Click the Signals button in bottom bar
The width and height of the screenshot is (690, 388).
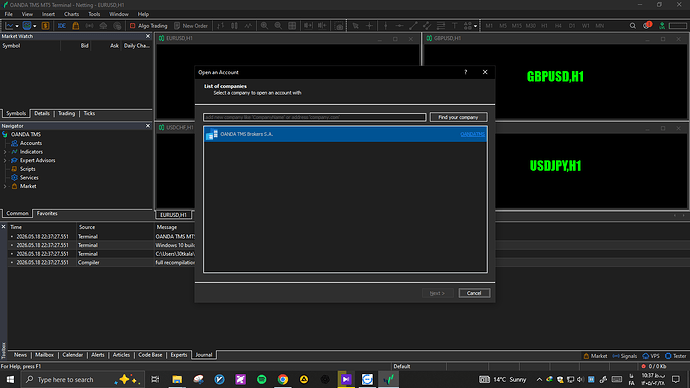click(624, 356)
